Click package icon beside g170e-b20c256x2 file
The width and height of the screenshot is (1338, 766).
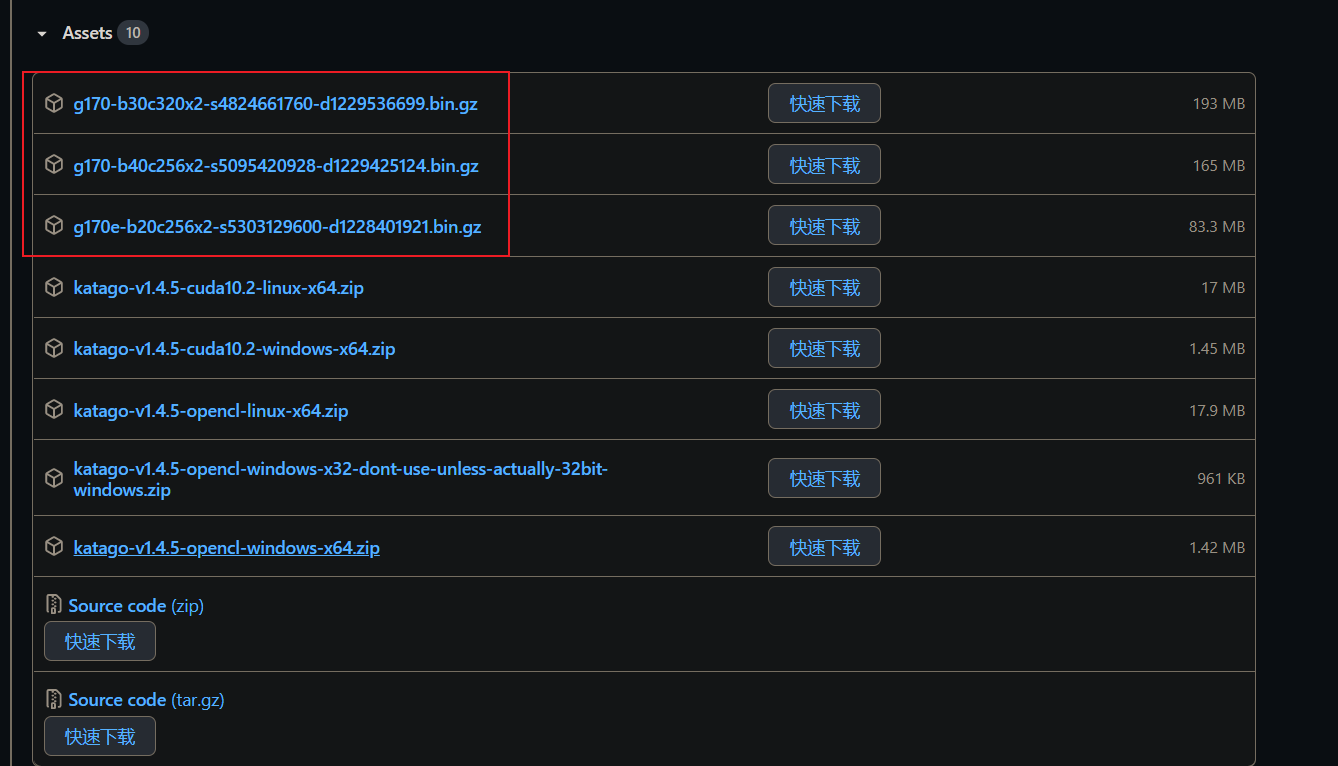click(x=54, y=226)
